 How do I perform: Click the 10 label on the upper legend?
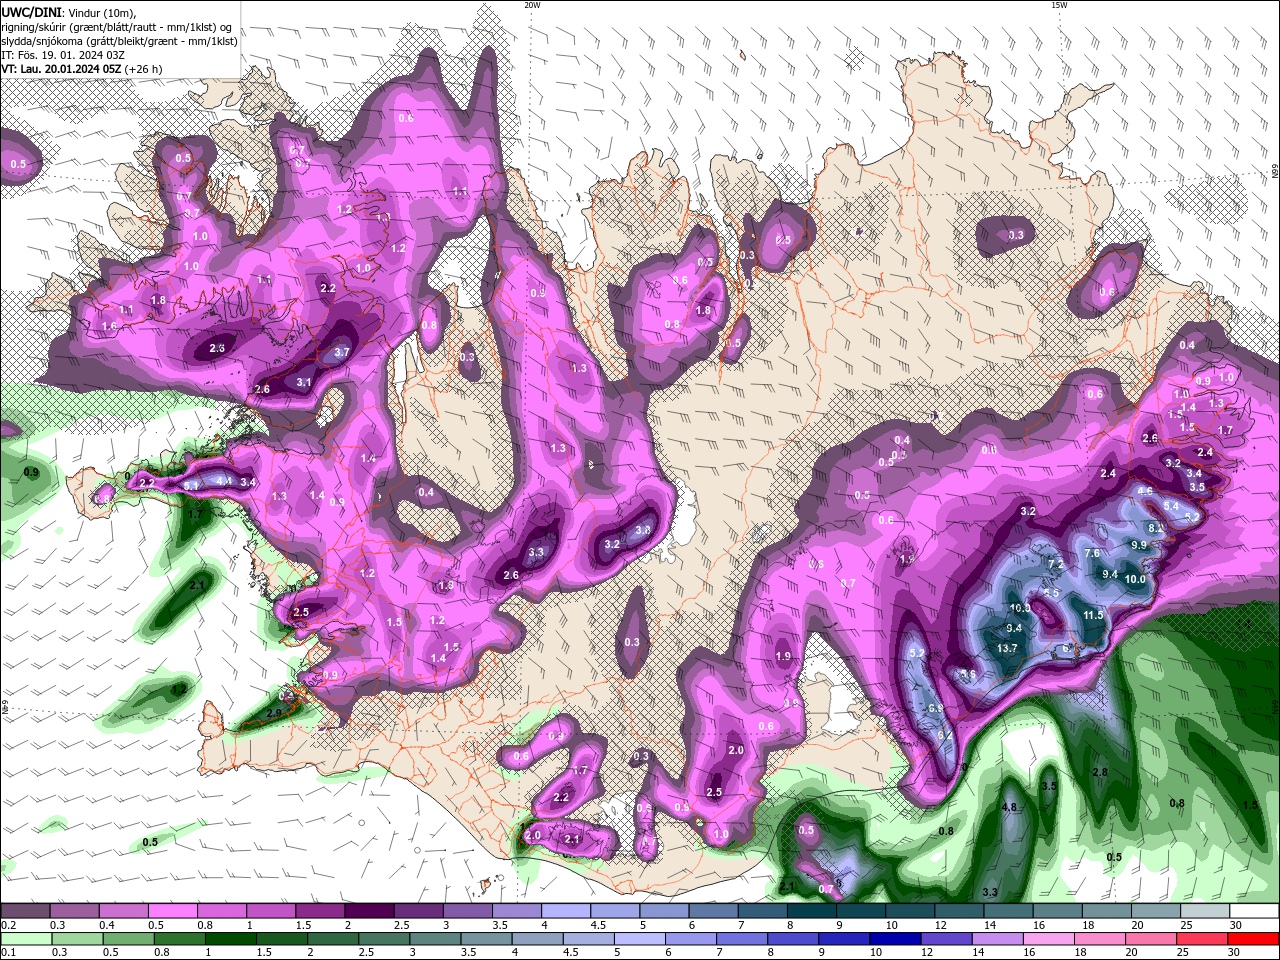pyautogui.click(x=890, y=925)
